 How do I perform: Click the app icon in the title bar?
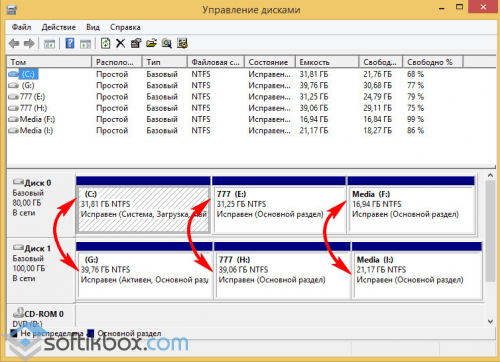pyautogui.click(x=11, y=9)
